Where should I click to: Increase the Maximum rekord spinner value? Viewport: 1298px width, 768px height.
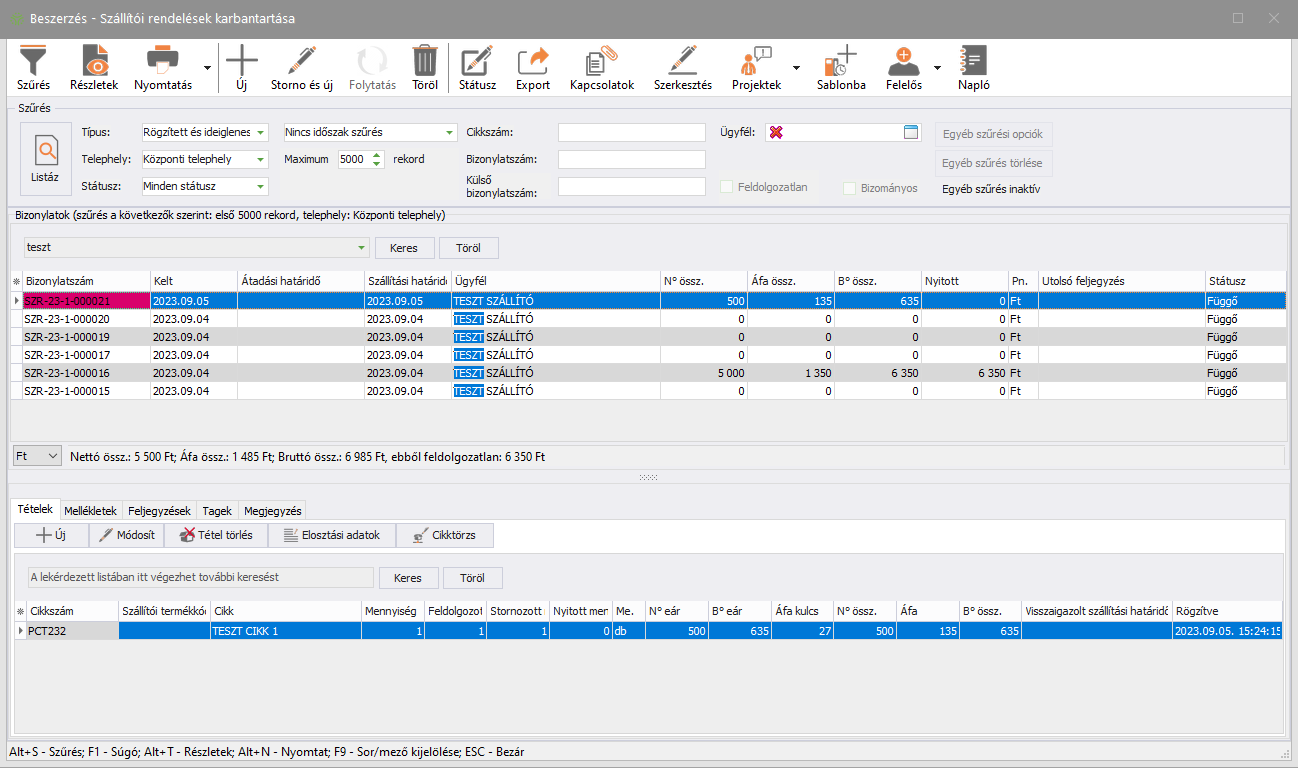[377, 154]
